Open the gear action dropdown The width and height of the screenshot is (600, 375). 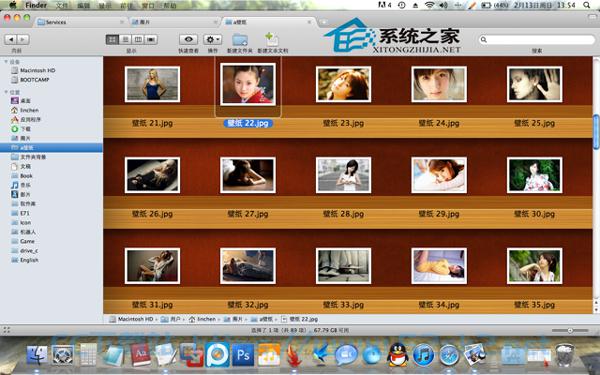point(212,39)
